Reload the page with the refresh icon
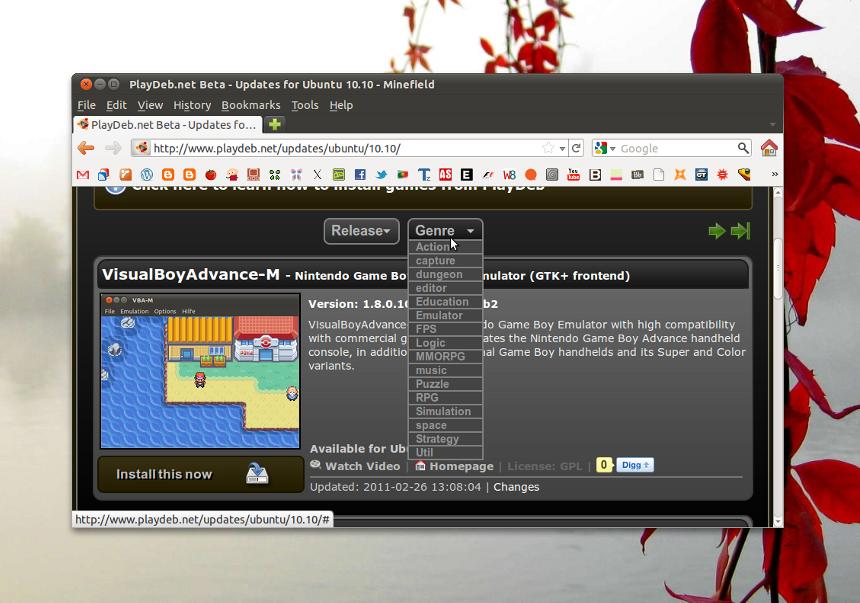The width and height of the screenshot is (860, 603). tap(576, 148)
